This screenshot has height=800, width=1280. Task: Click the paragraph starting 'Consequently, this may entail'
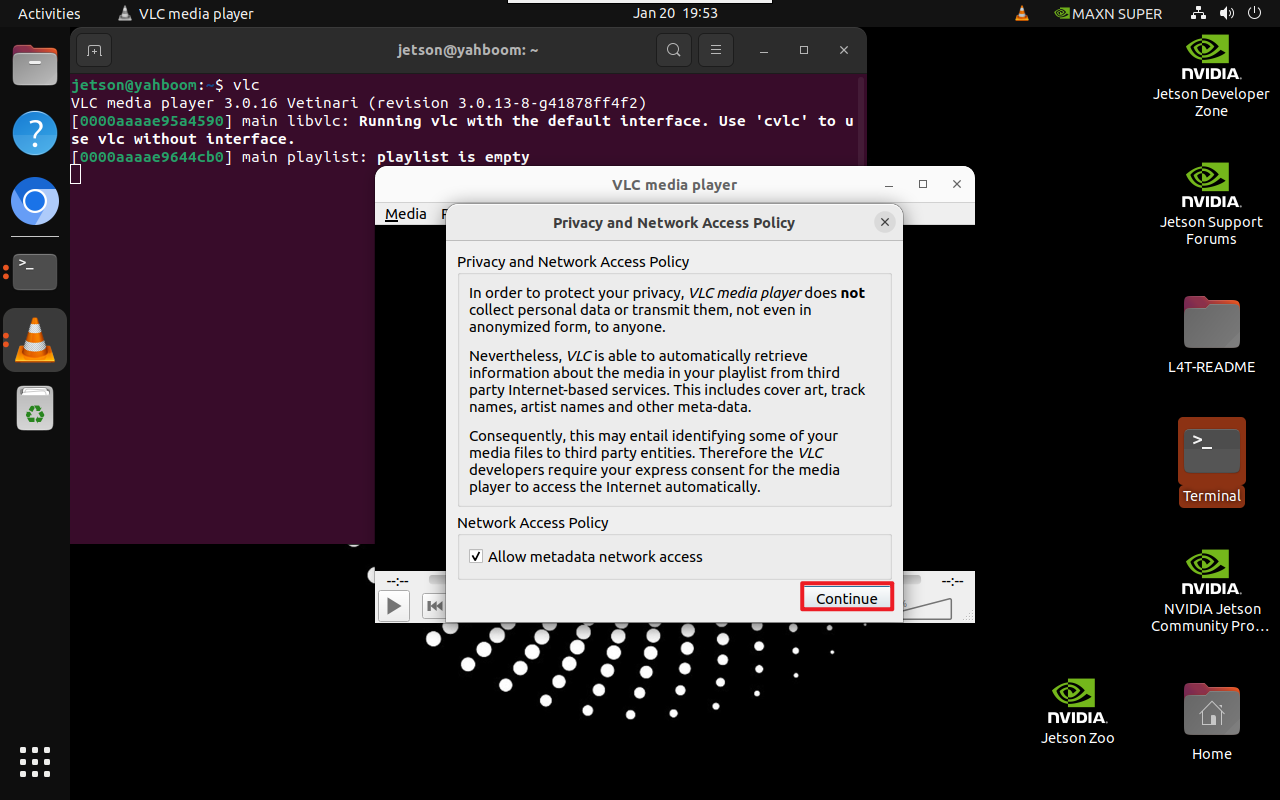pyautogui.click(x=655, y=461)
